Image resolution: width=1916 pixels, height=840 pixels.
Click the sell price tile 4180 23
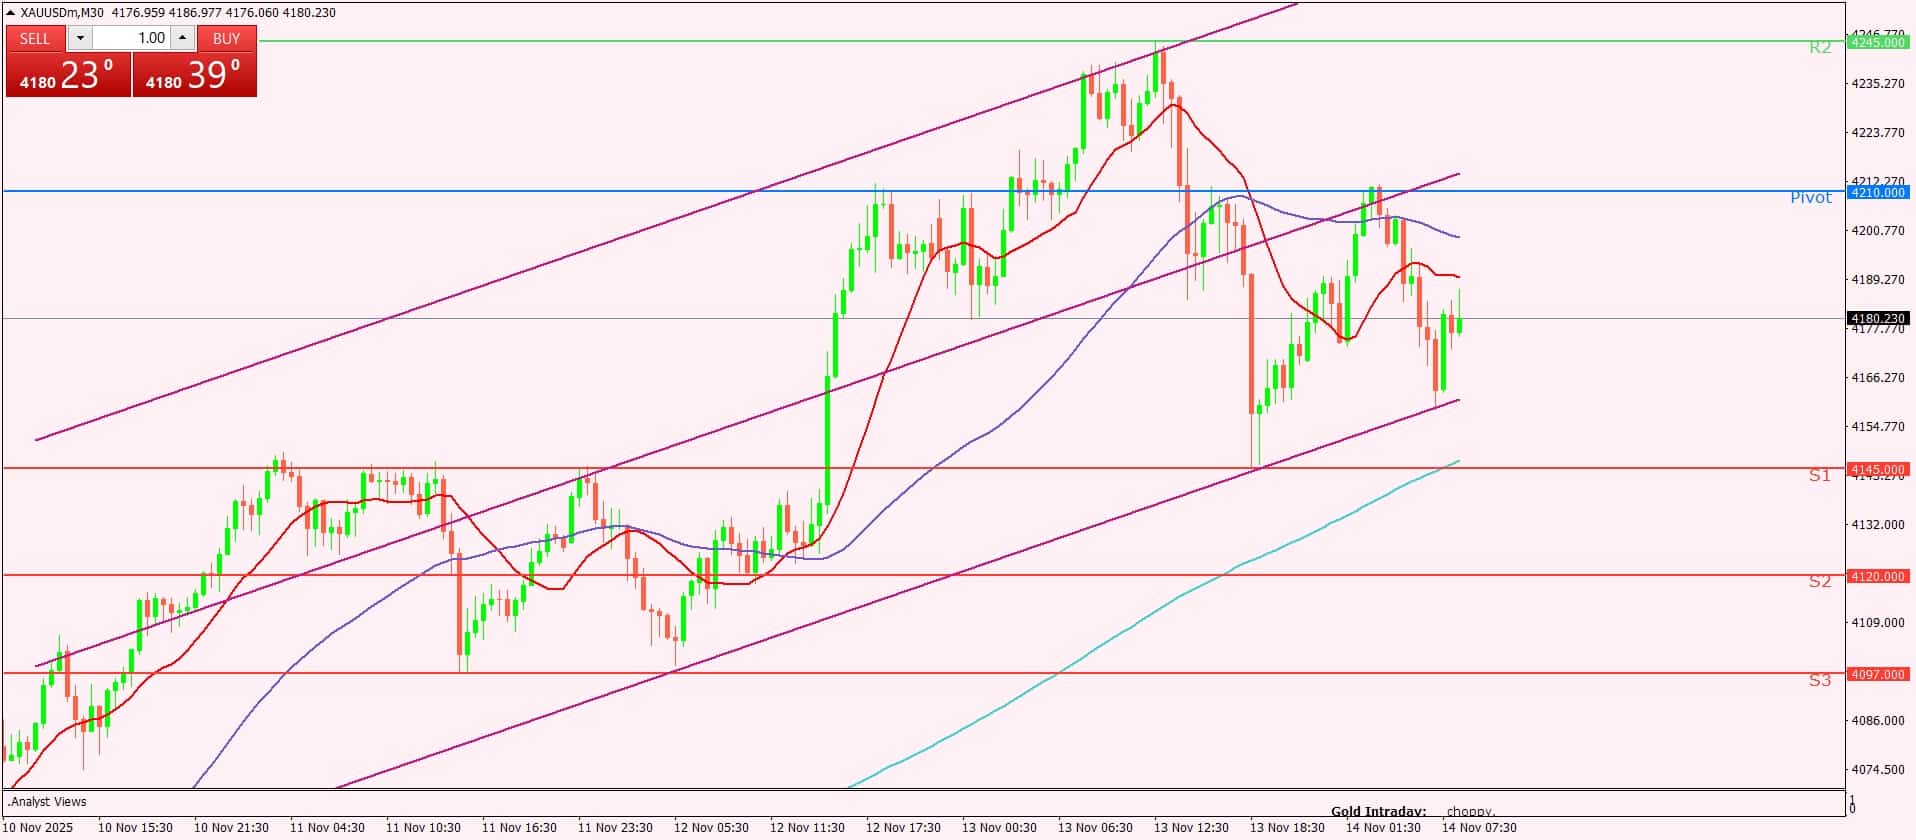pyautogui.click(x=68, y=75)
